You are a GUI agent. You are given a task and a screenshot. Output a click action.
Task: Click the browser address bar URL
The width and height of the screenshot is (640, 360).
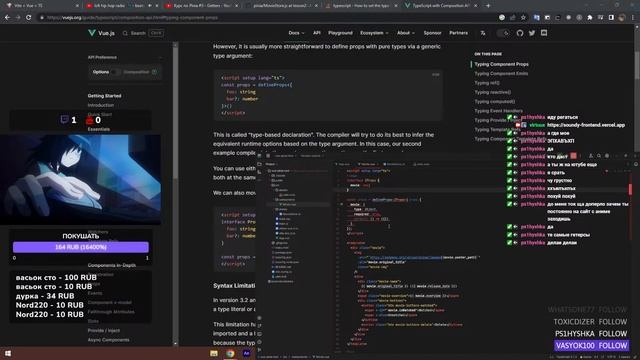pos(133,18)
